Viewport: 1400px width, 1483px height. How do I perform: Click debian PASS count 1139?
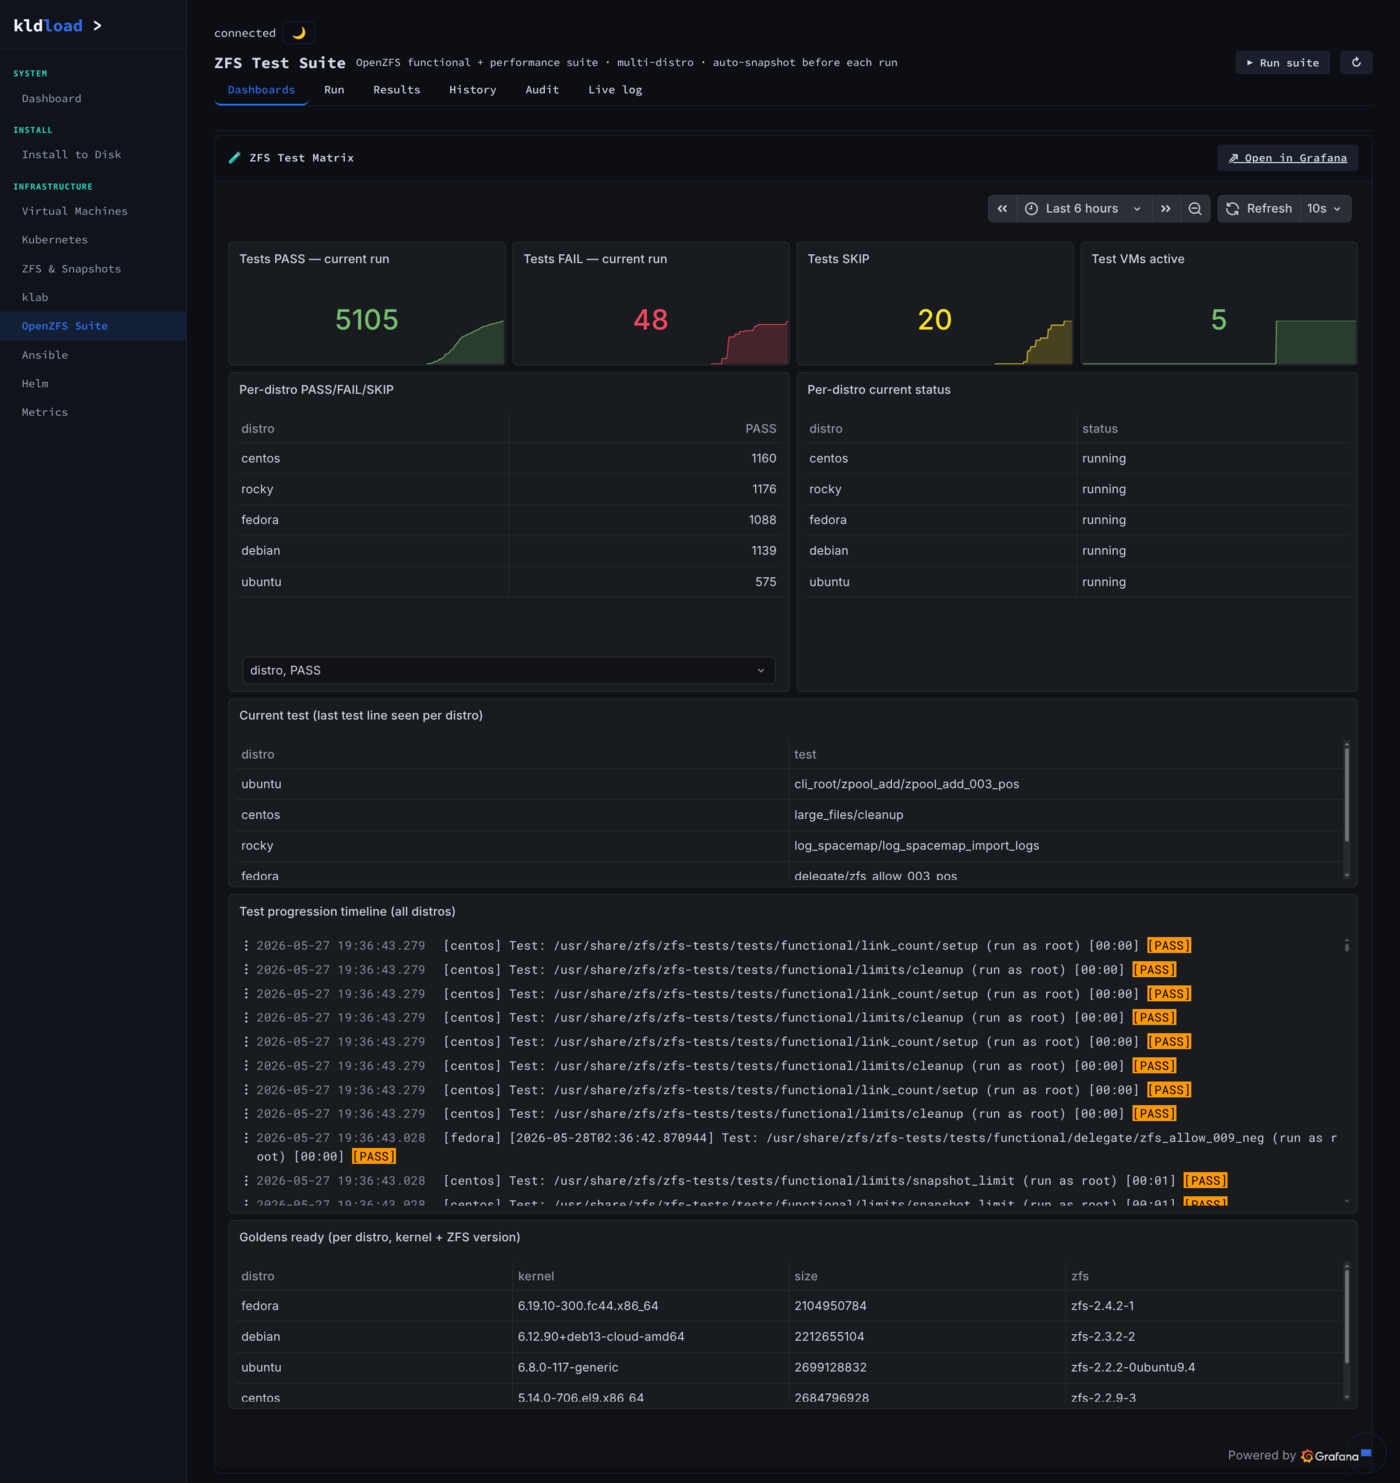tap(764, 551)
